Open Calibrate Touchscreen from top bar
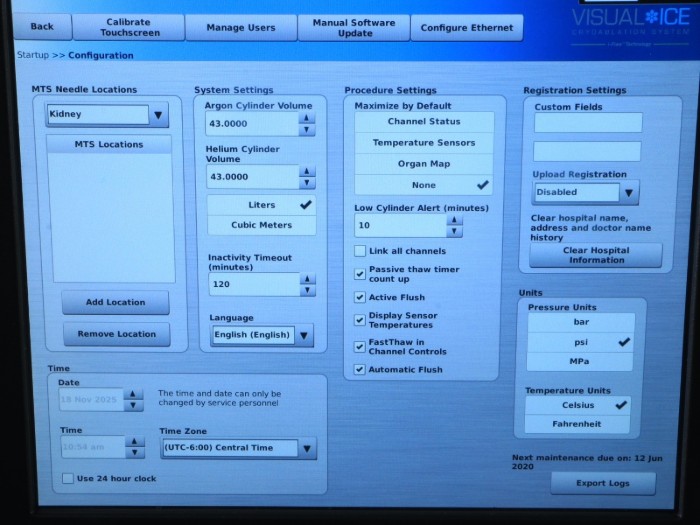This screenshot has height=525, width=700. click(129, 27)
